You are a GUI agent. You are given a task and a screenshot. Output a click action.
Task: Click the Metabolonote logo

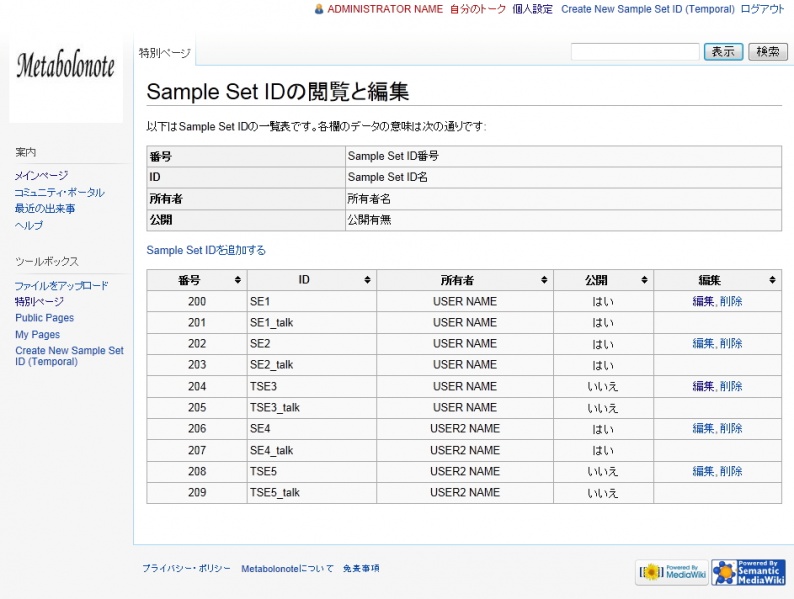click(x=66, y=67)
